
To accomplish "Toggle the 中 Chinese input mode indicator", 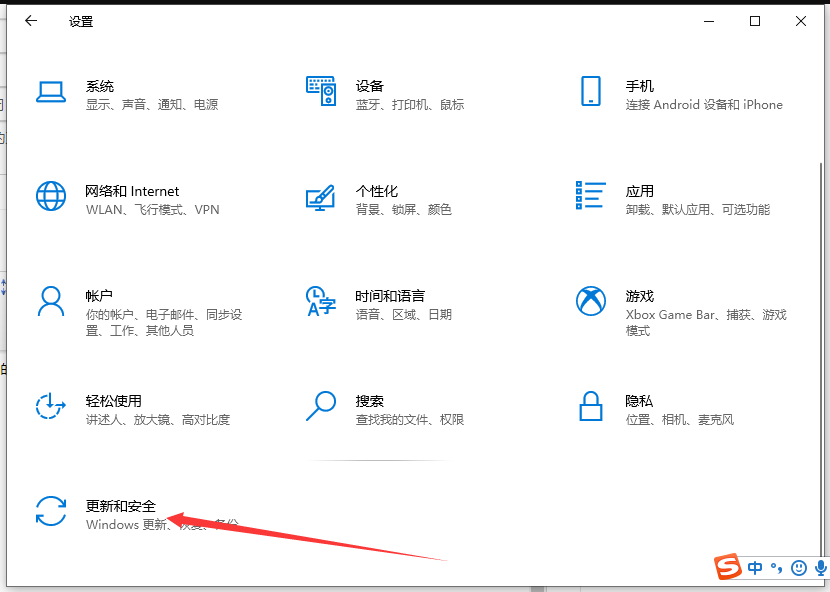I will coord(755,568).
